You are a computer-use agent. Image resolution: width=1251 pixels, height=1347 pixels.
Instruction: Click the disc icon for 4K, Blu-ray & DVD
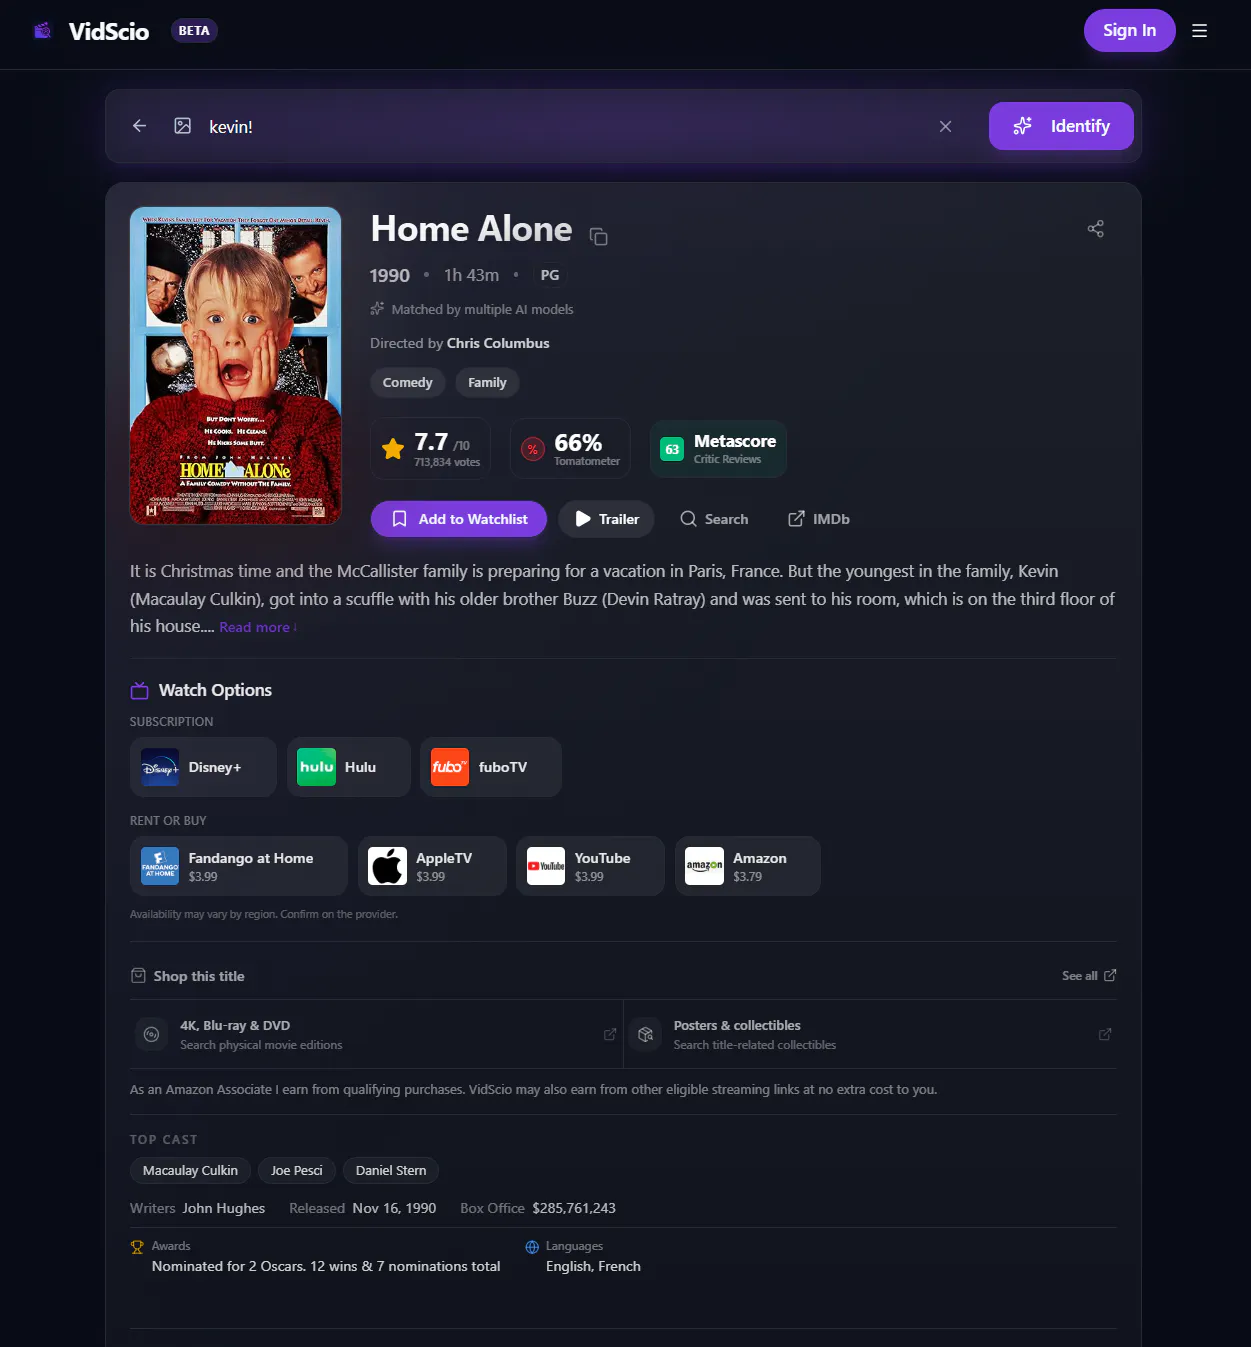point(152,1034)
